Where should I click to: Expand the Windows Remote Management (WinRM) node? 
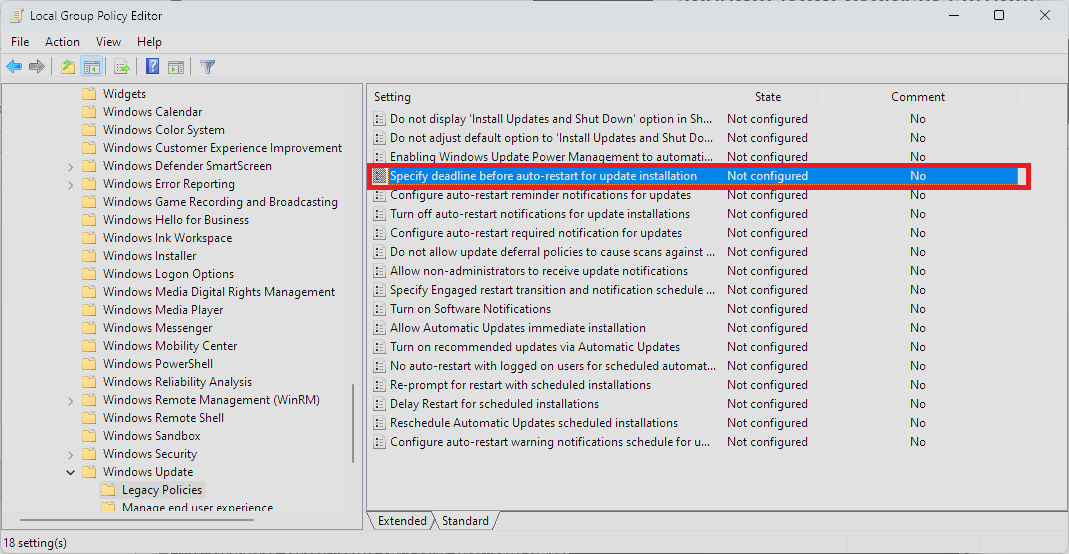(x=70, y=400)
